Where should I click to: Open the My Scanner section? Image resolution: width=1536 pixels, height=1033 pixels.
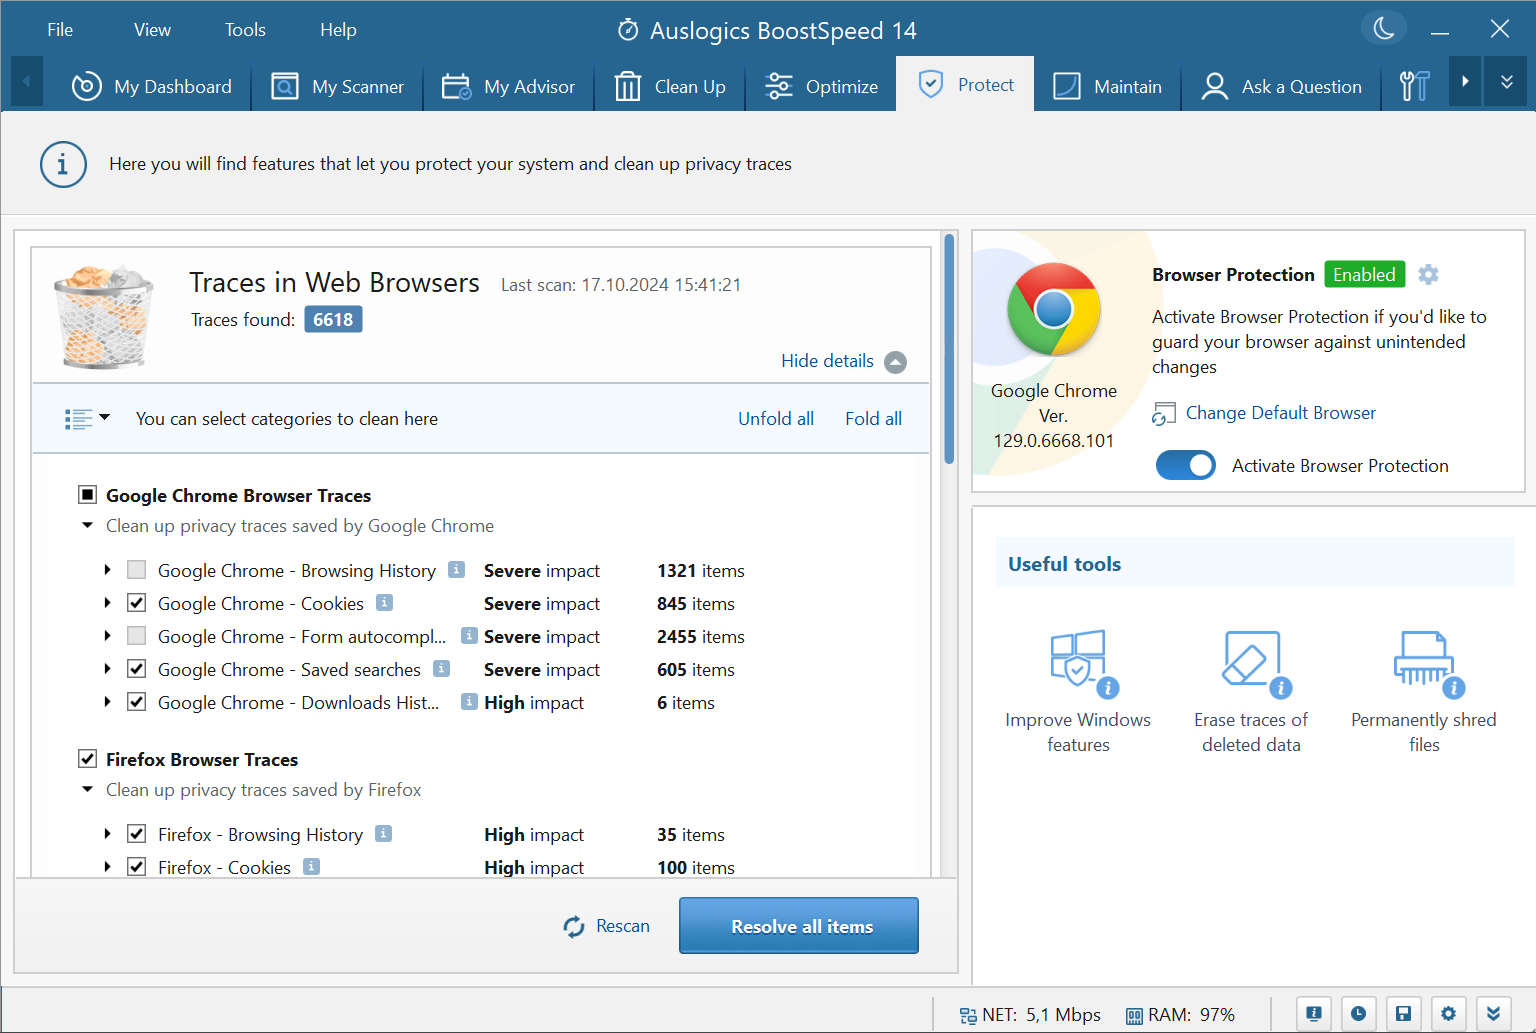click(x=337, y=87)
